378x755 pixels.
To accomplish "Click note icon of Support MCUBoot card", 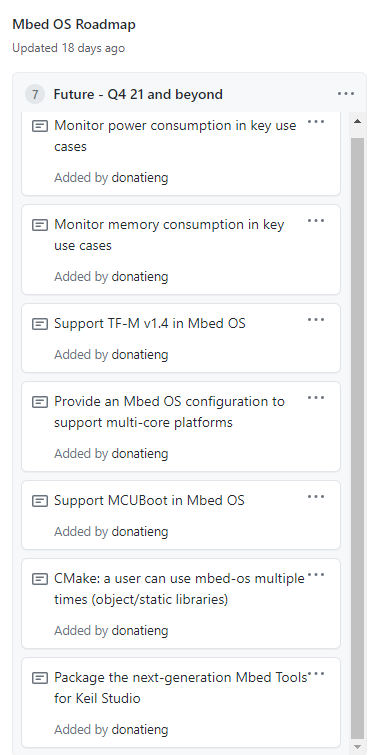I will pyautogui.click(x=40, y=501).
